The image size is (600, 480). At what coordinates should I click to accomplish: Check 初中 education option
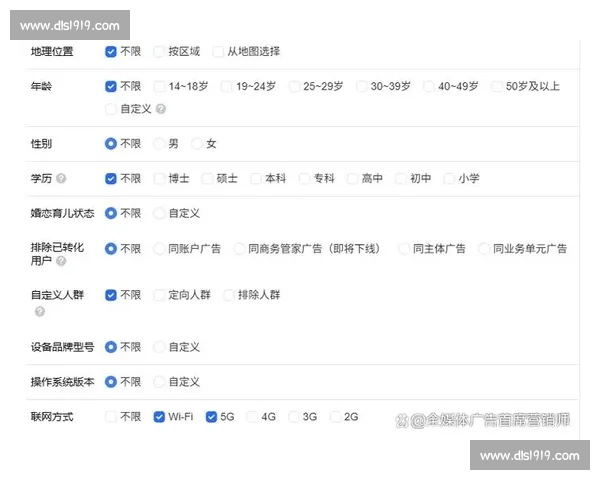click(x=401, y=179)
